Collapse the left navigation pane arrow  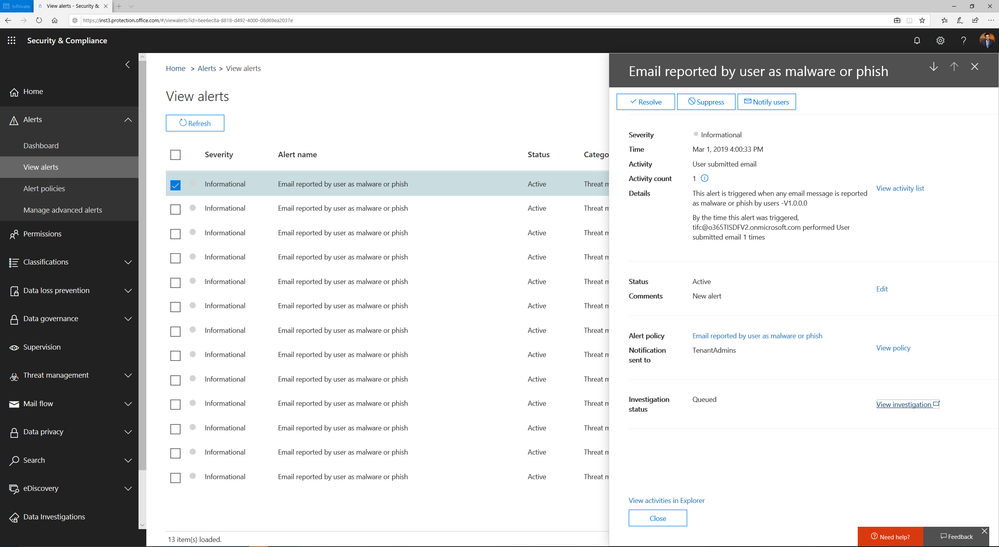coord(127,64)
